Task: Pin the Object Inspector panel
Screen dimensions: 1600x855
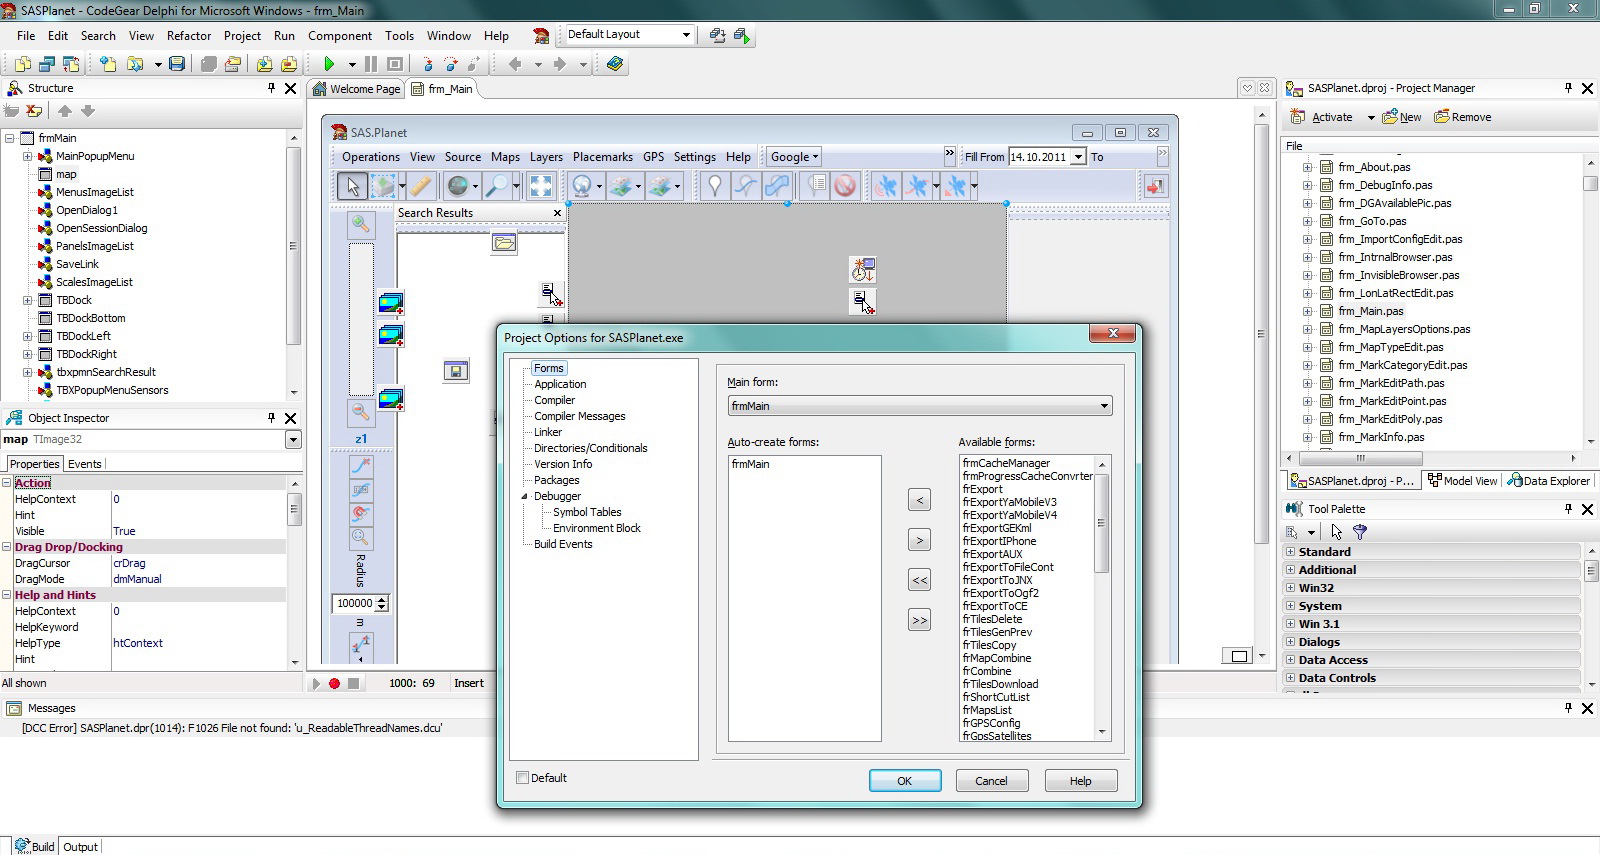Action: pos(271,418)
